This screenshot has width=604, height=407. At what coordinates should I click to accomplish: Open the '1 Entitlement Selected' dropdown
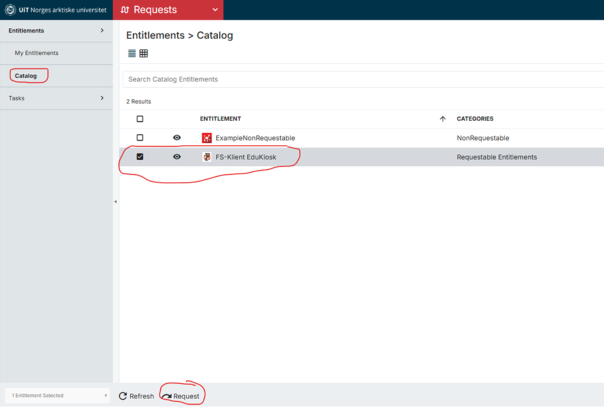pos(57,396)
